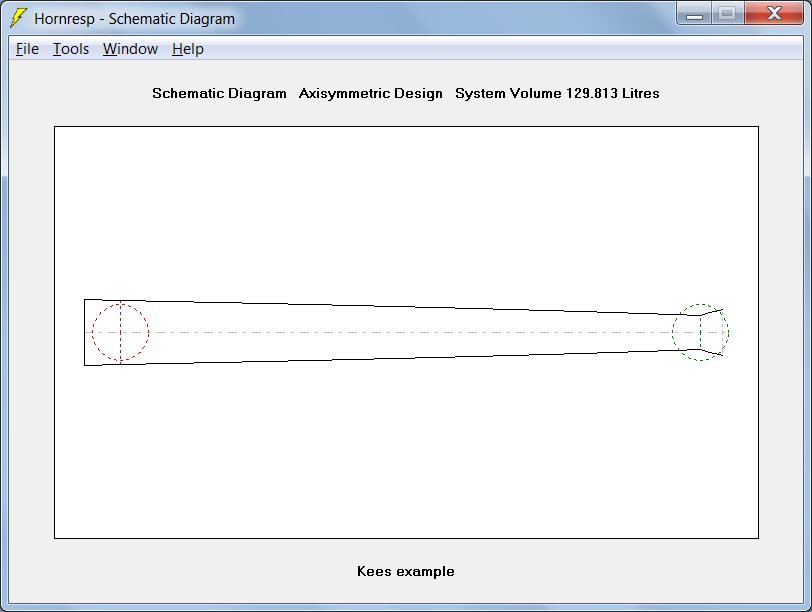Click the red dashed driver circle
This screenshot has height=612, width=812.
point(121,332)
